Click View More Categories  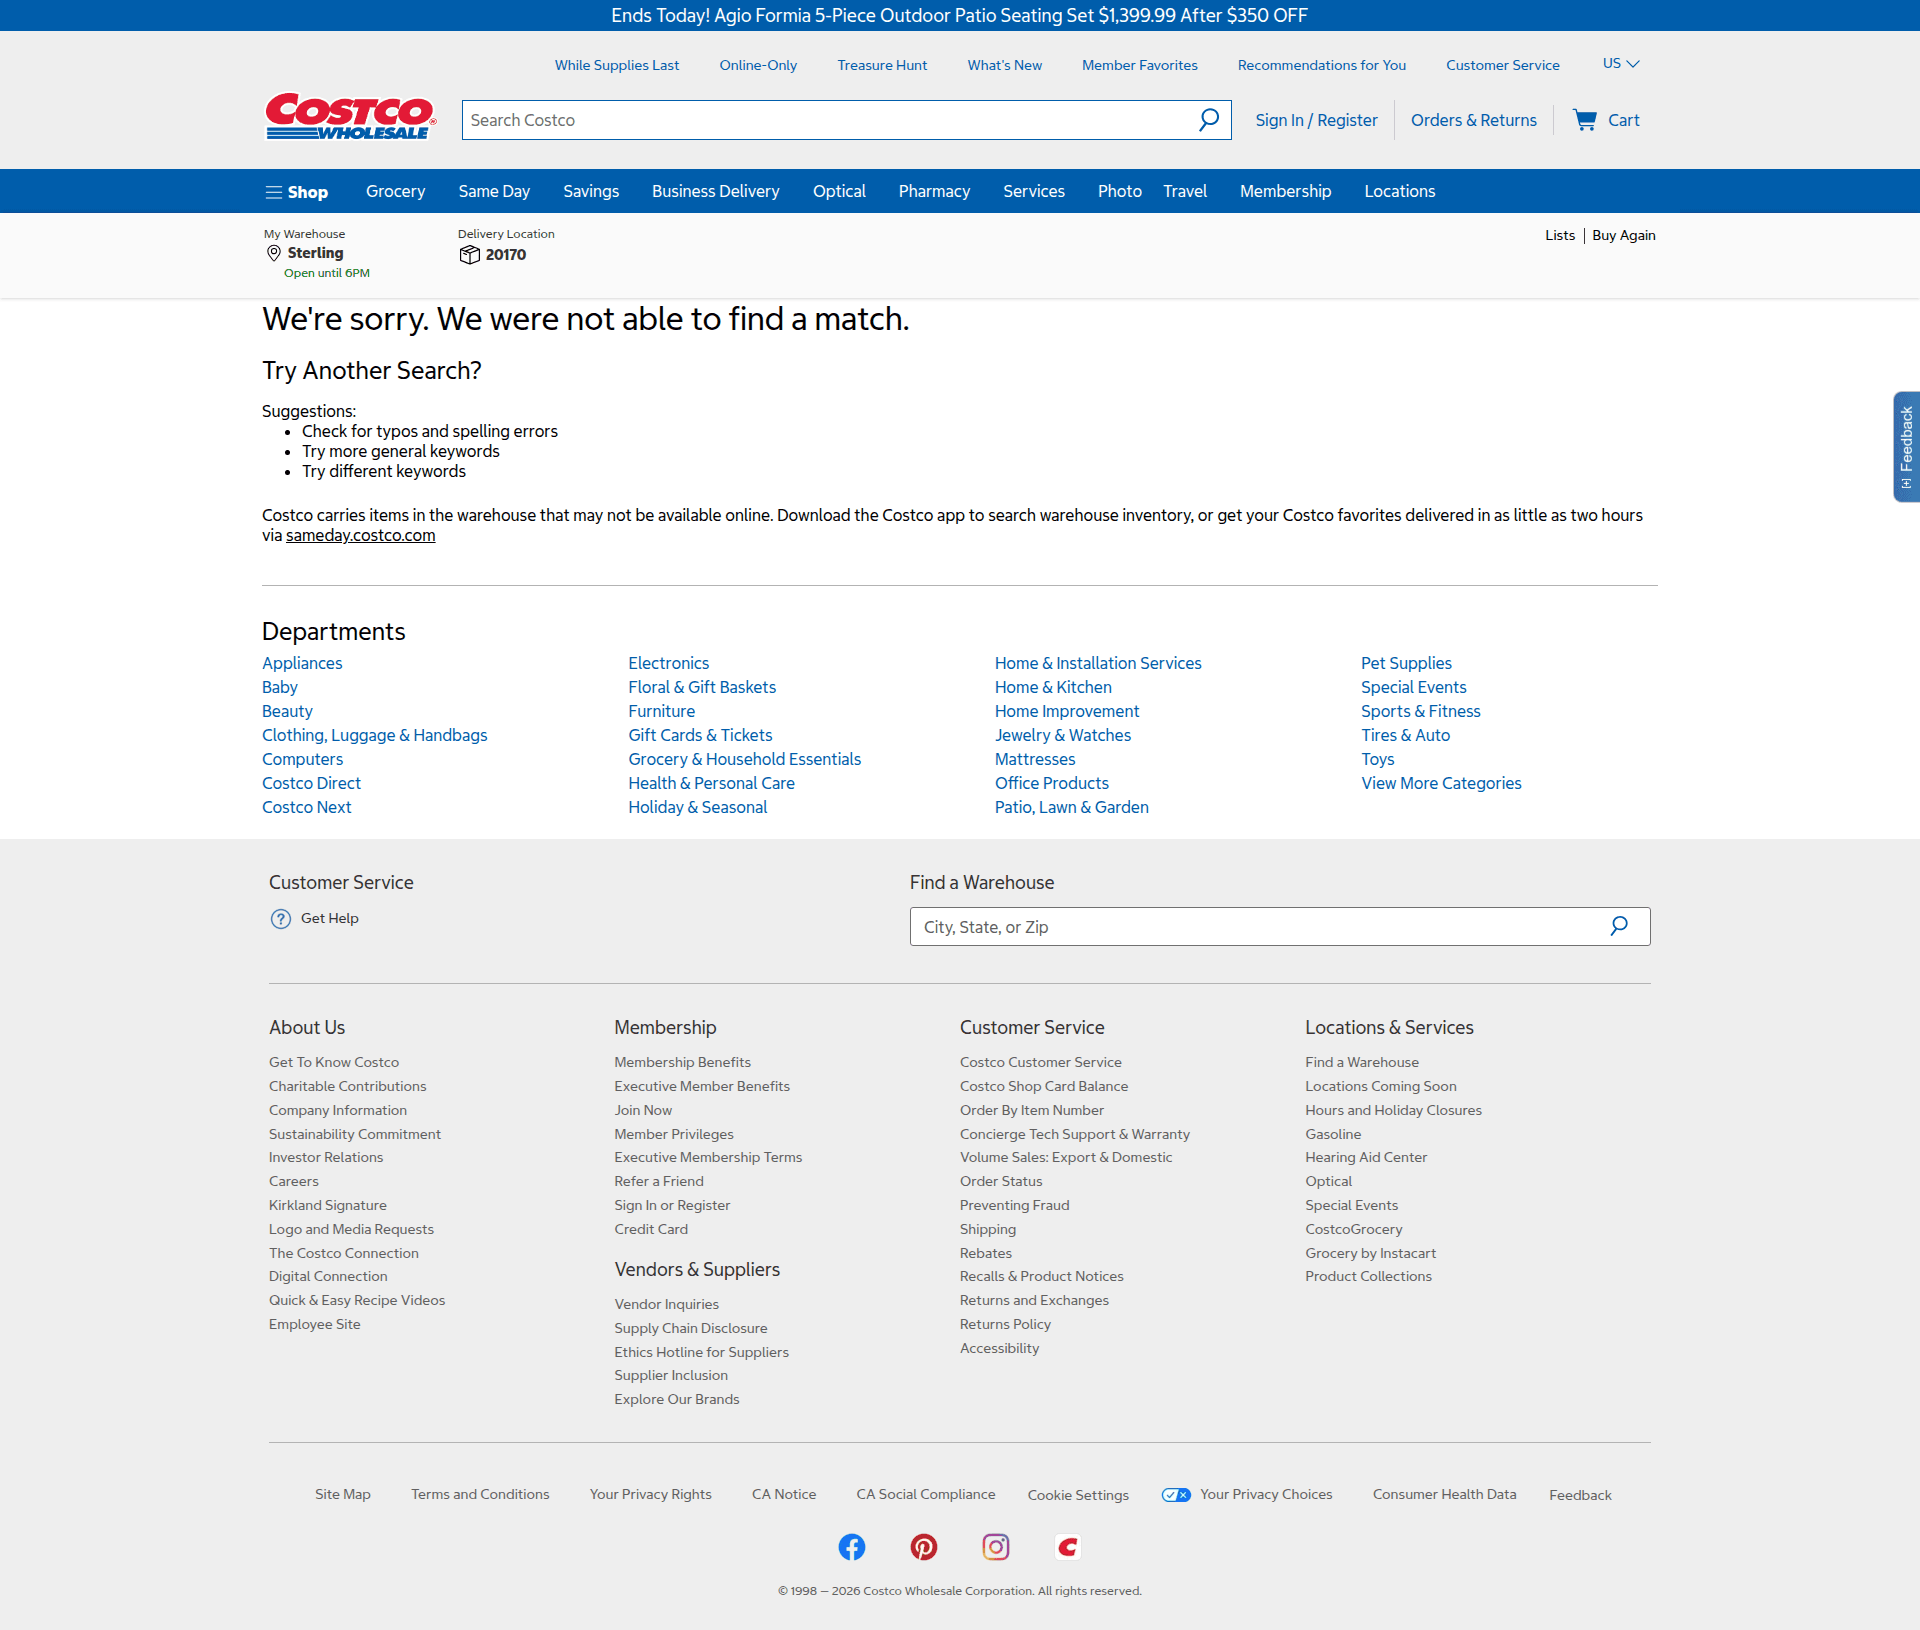pos(1441,783)
